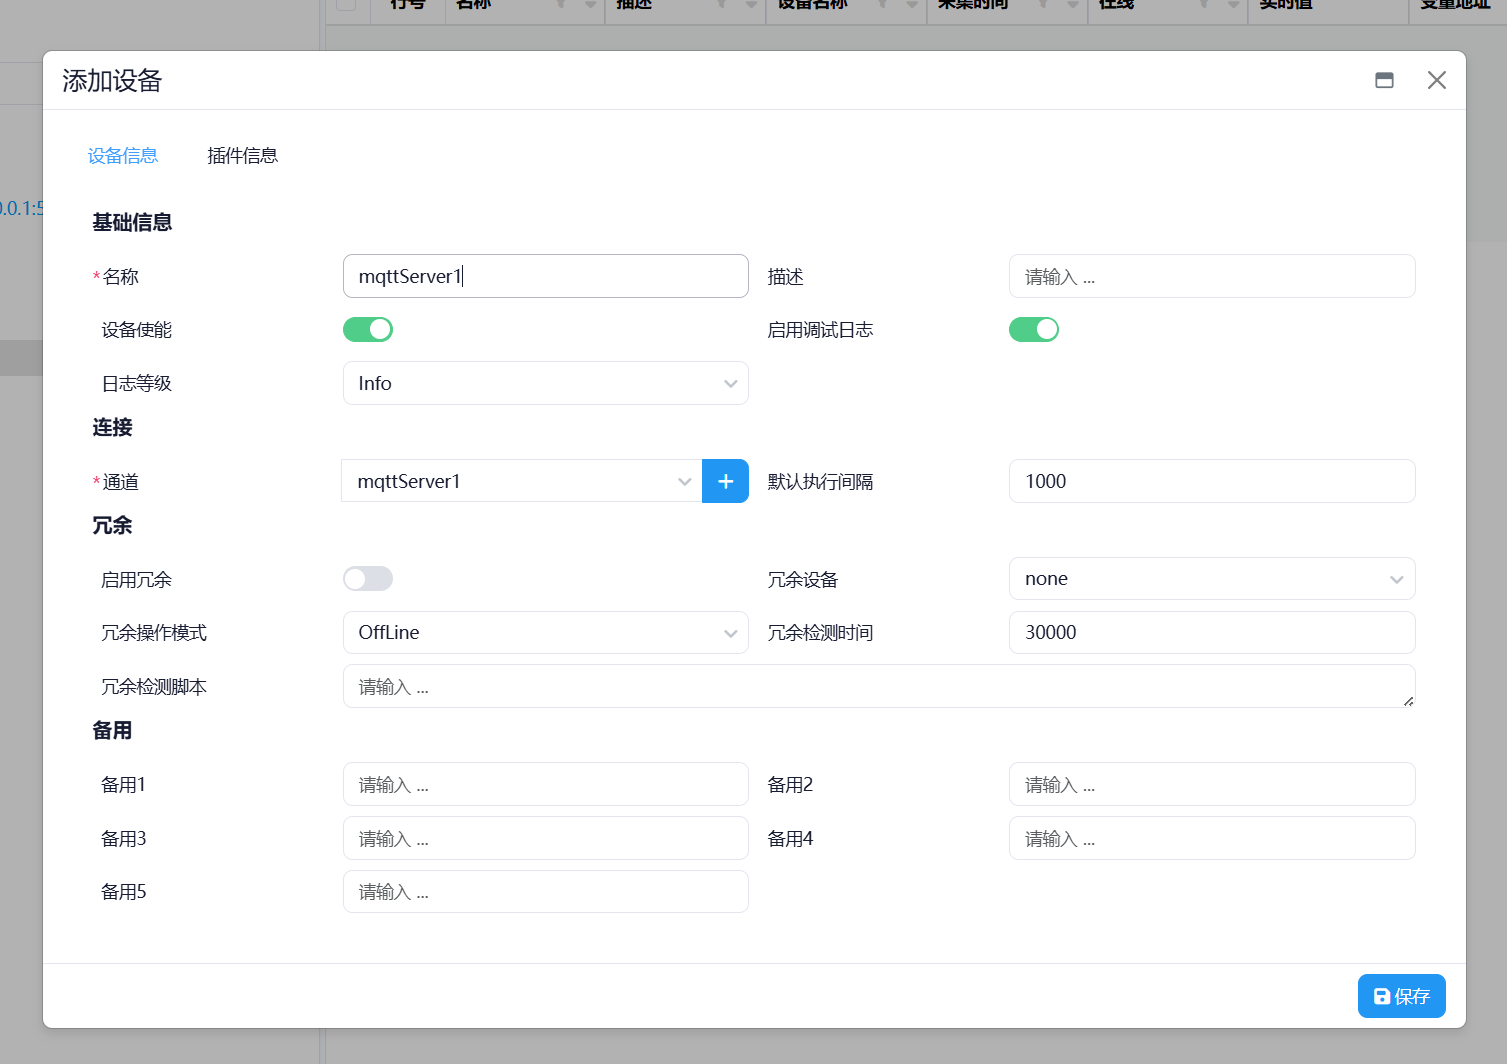This screenshot has width=1507, height=1064.
Task: Switch to the 插件信息 tab
Action: click(x=242, y=155)
